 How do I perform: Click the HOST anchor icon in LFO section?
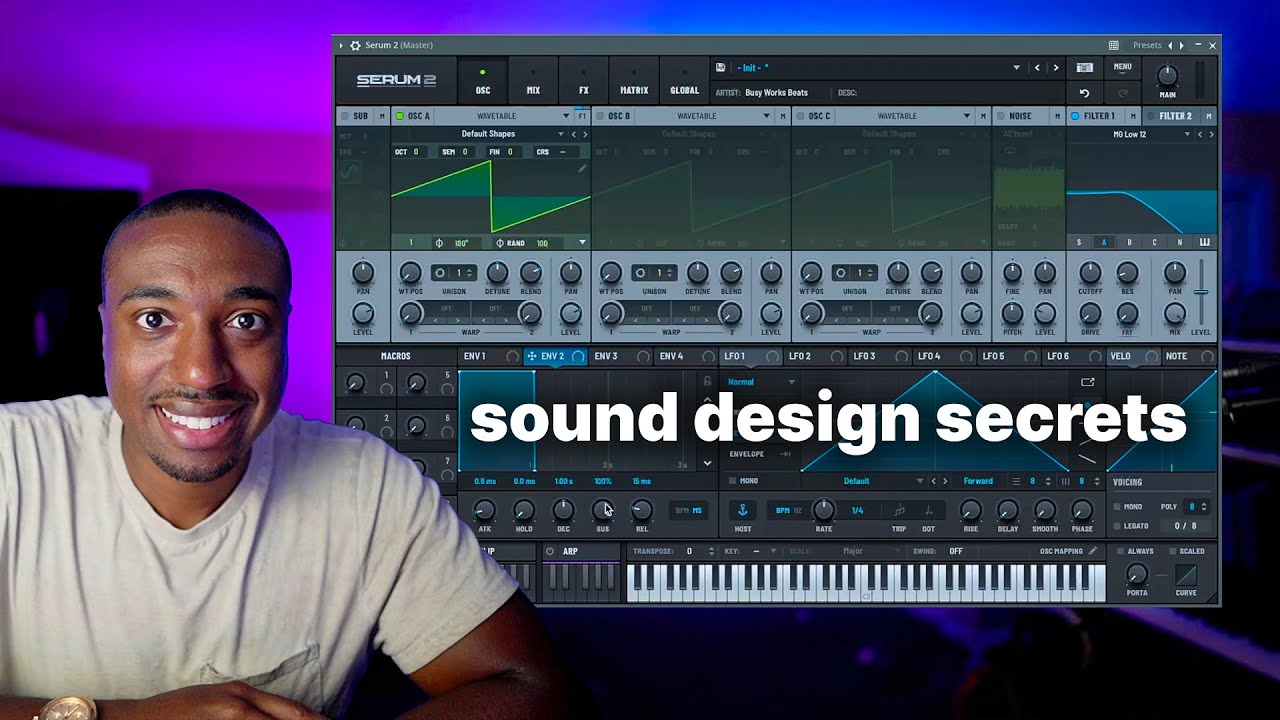coord(743,510)
